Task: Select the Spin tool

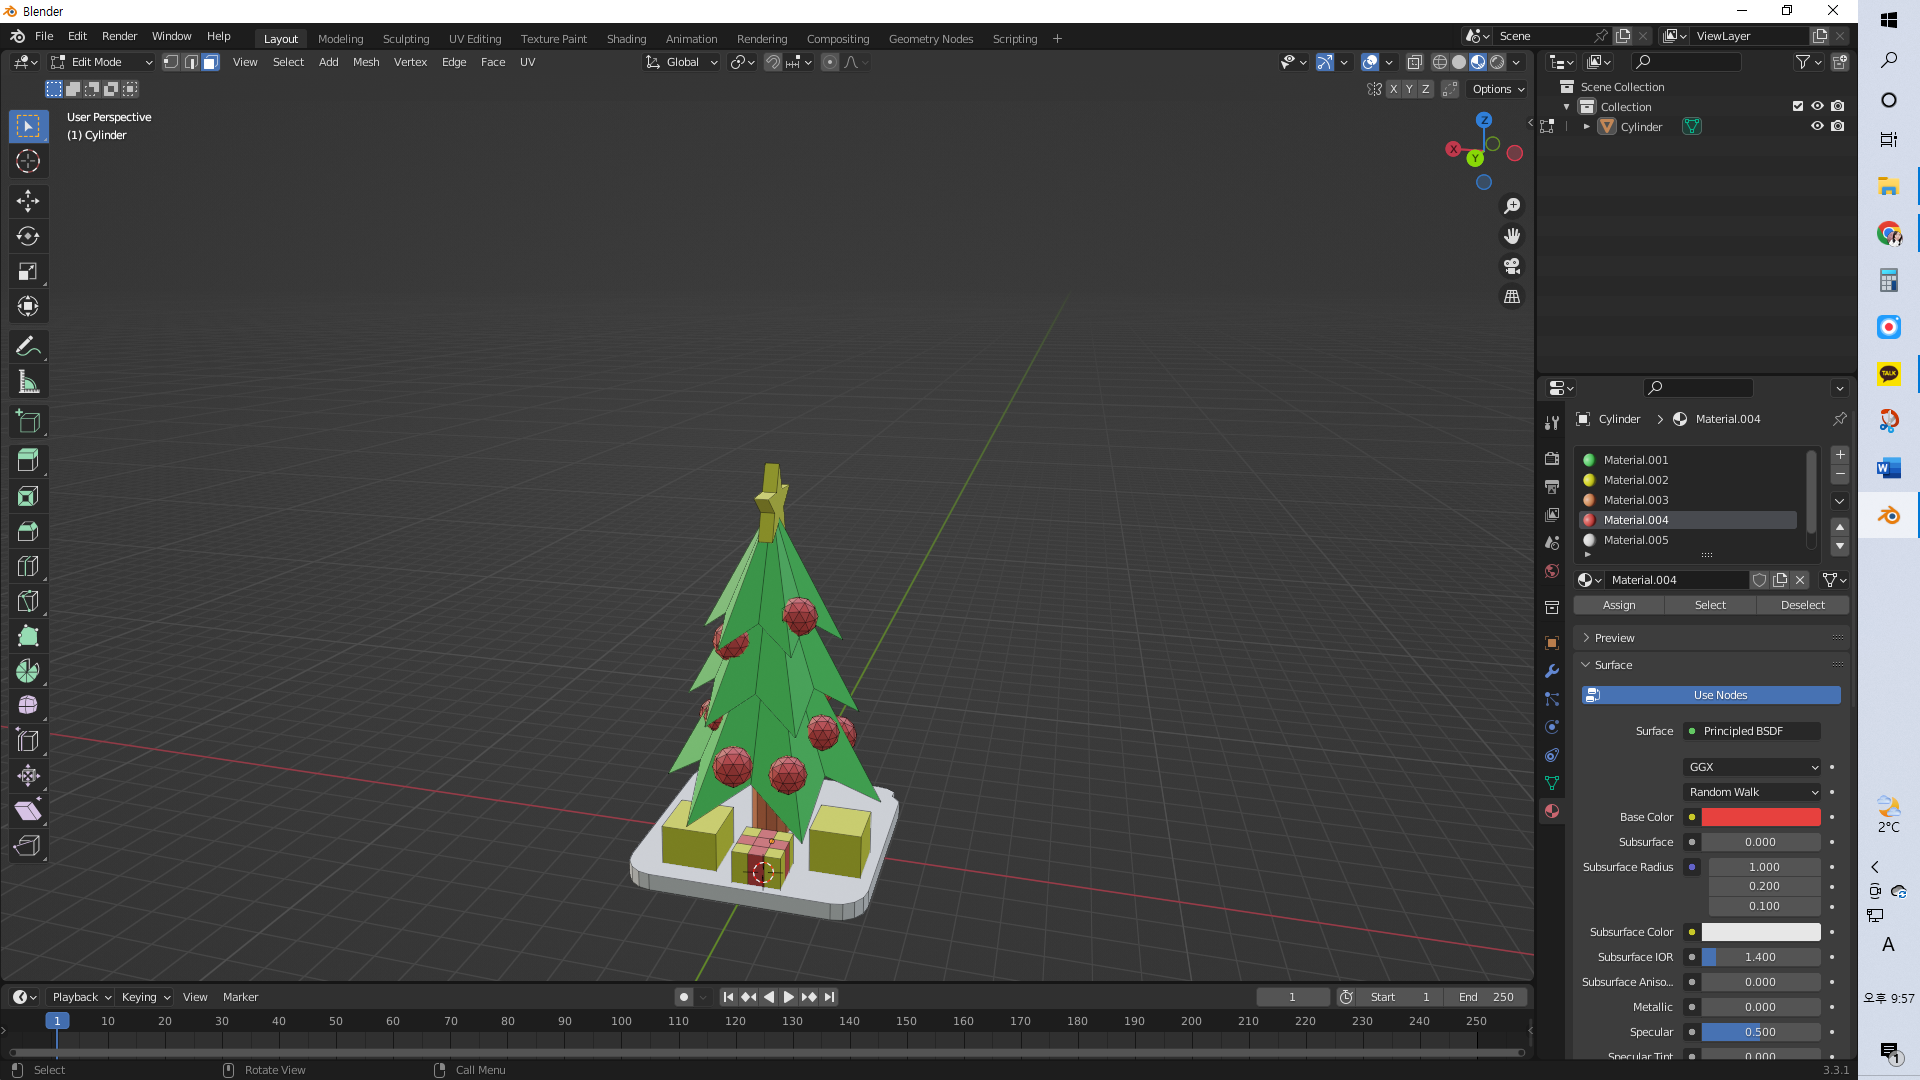Action: tap(28, 671)
